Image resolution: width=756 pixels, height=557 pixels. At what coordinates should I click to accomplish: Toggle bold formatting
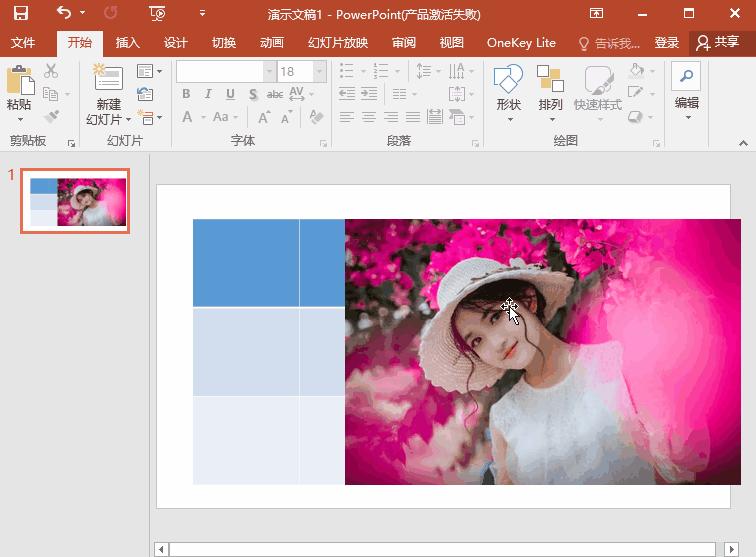186,94
